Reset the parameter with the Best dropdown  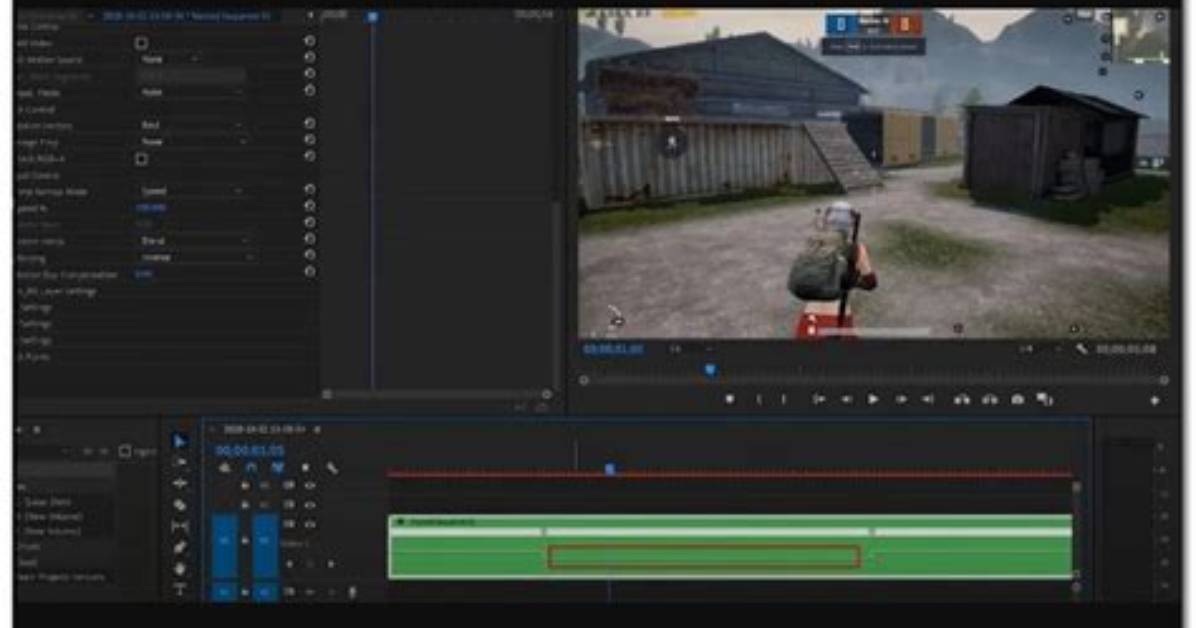point(310,124)
